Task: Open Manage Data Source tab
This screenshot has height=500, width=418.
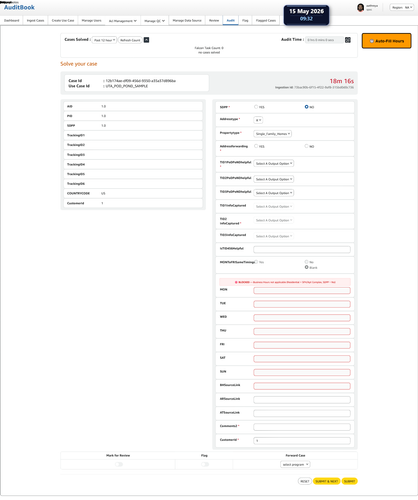Action: pos(187,20)
